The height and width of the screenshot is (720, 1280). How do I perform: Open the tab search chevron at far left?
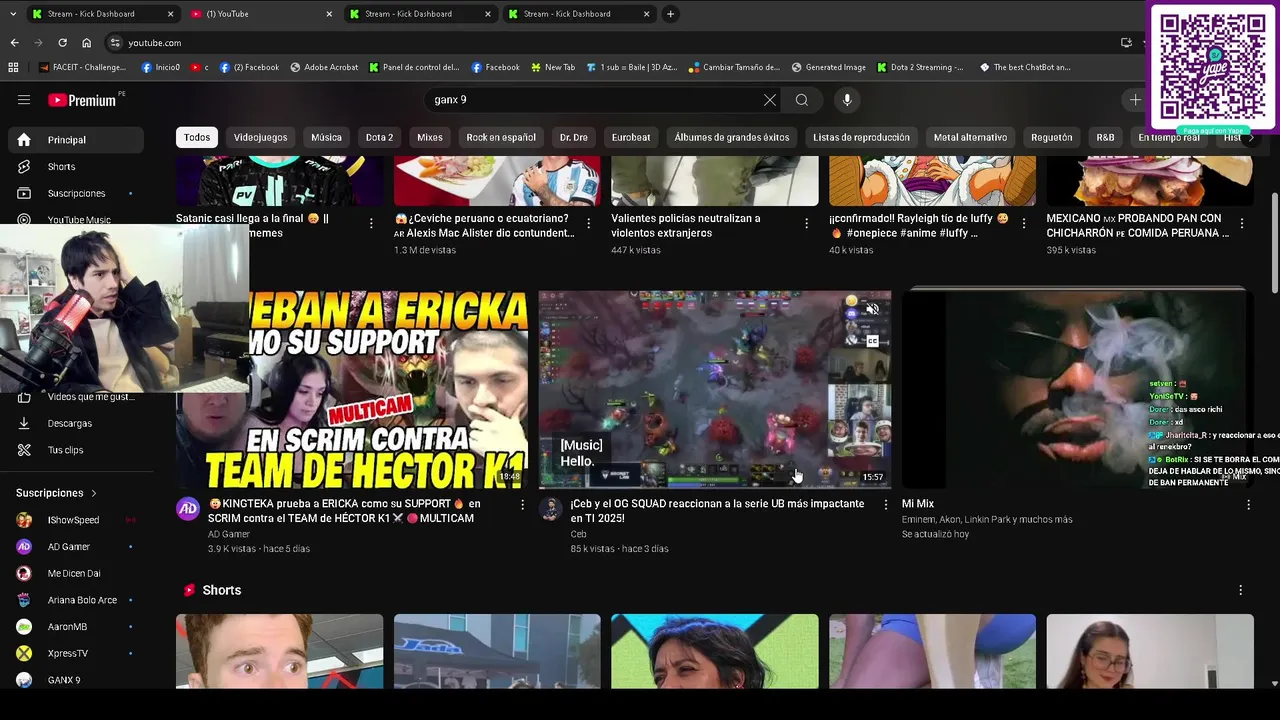coord(12,14)
